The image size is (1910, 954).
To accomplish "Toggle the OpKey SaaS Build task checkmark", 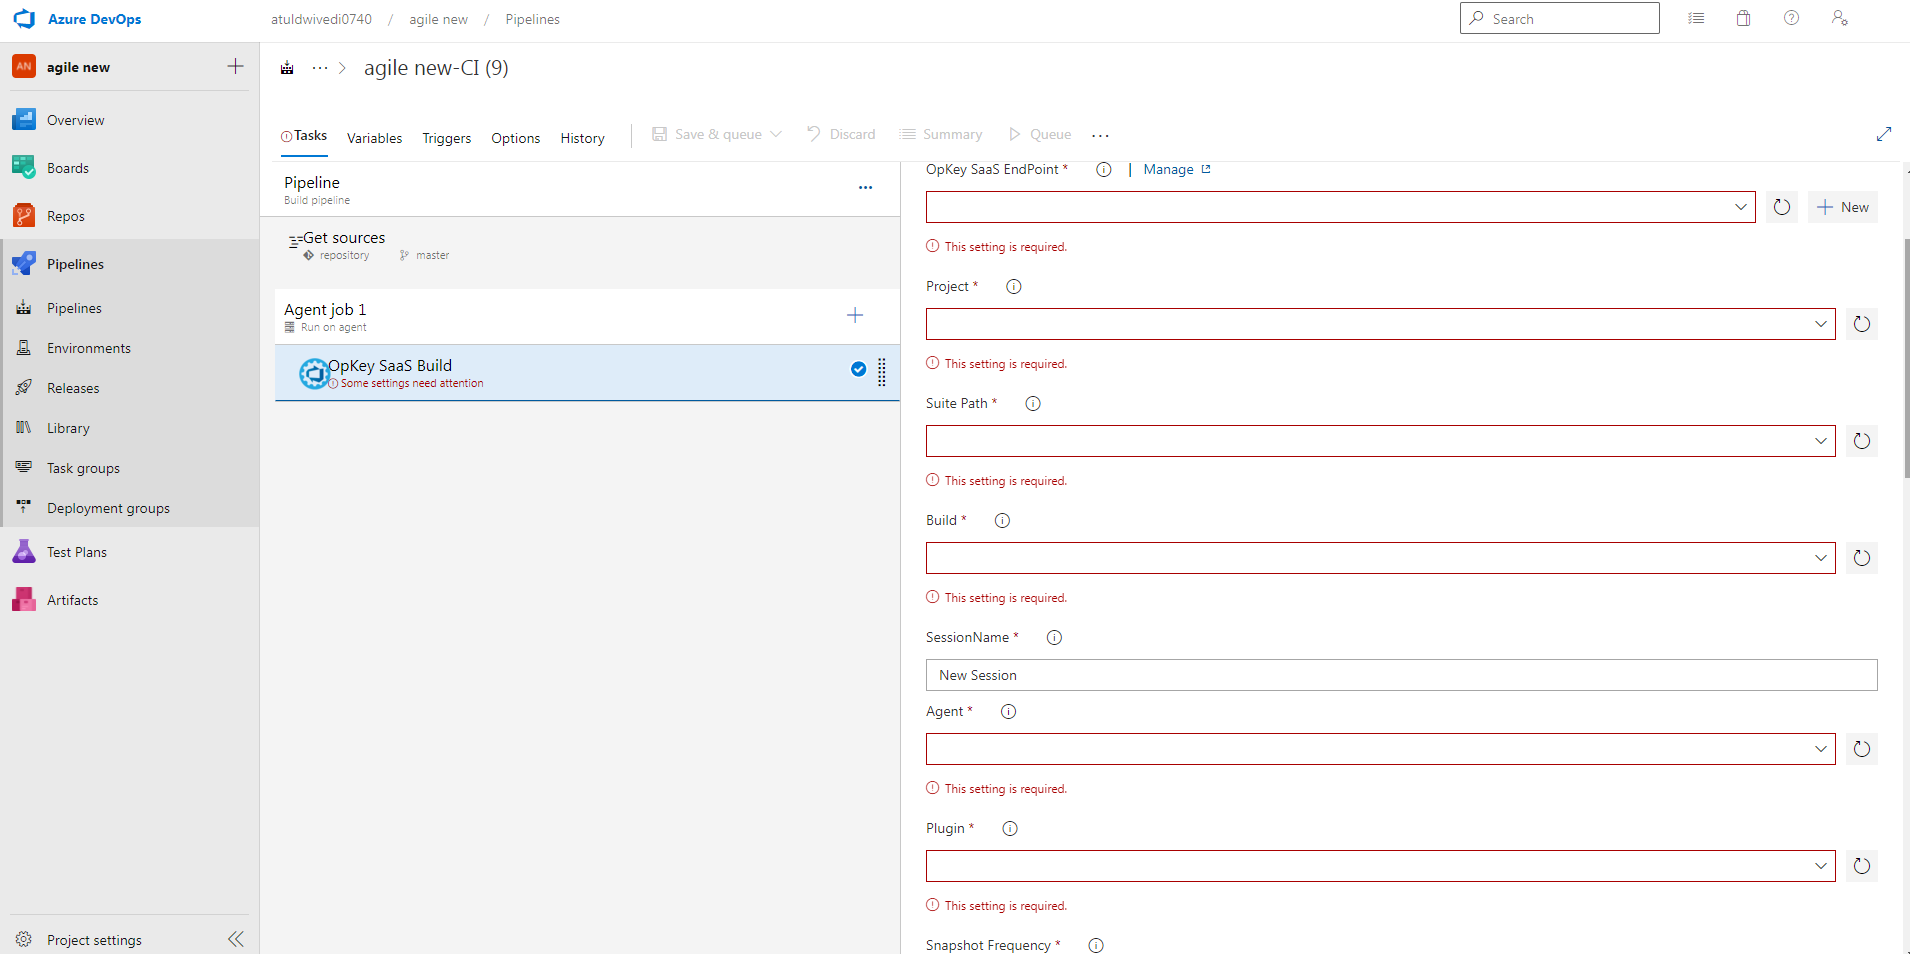I will [858, 369].
